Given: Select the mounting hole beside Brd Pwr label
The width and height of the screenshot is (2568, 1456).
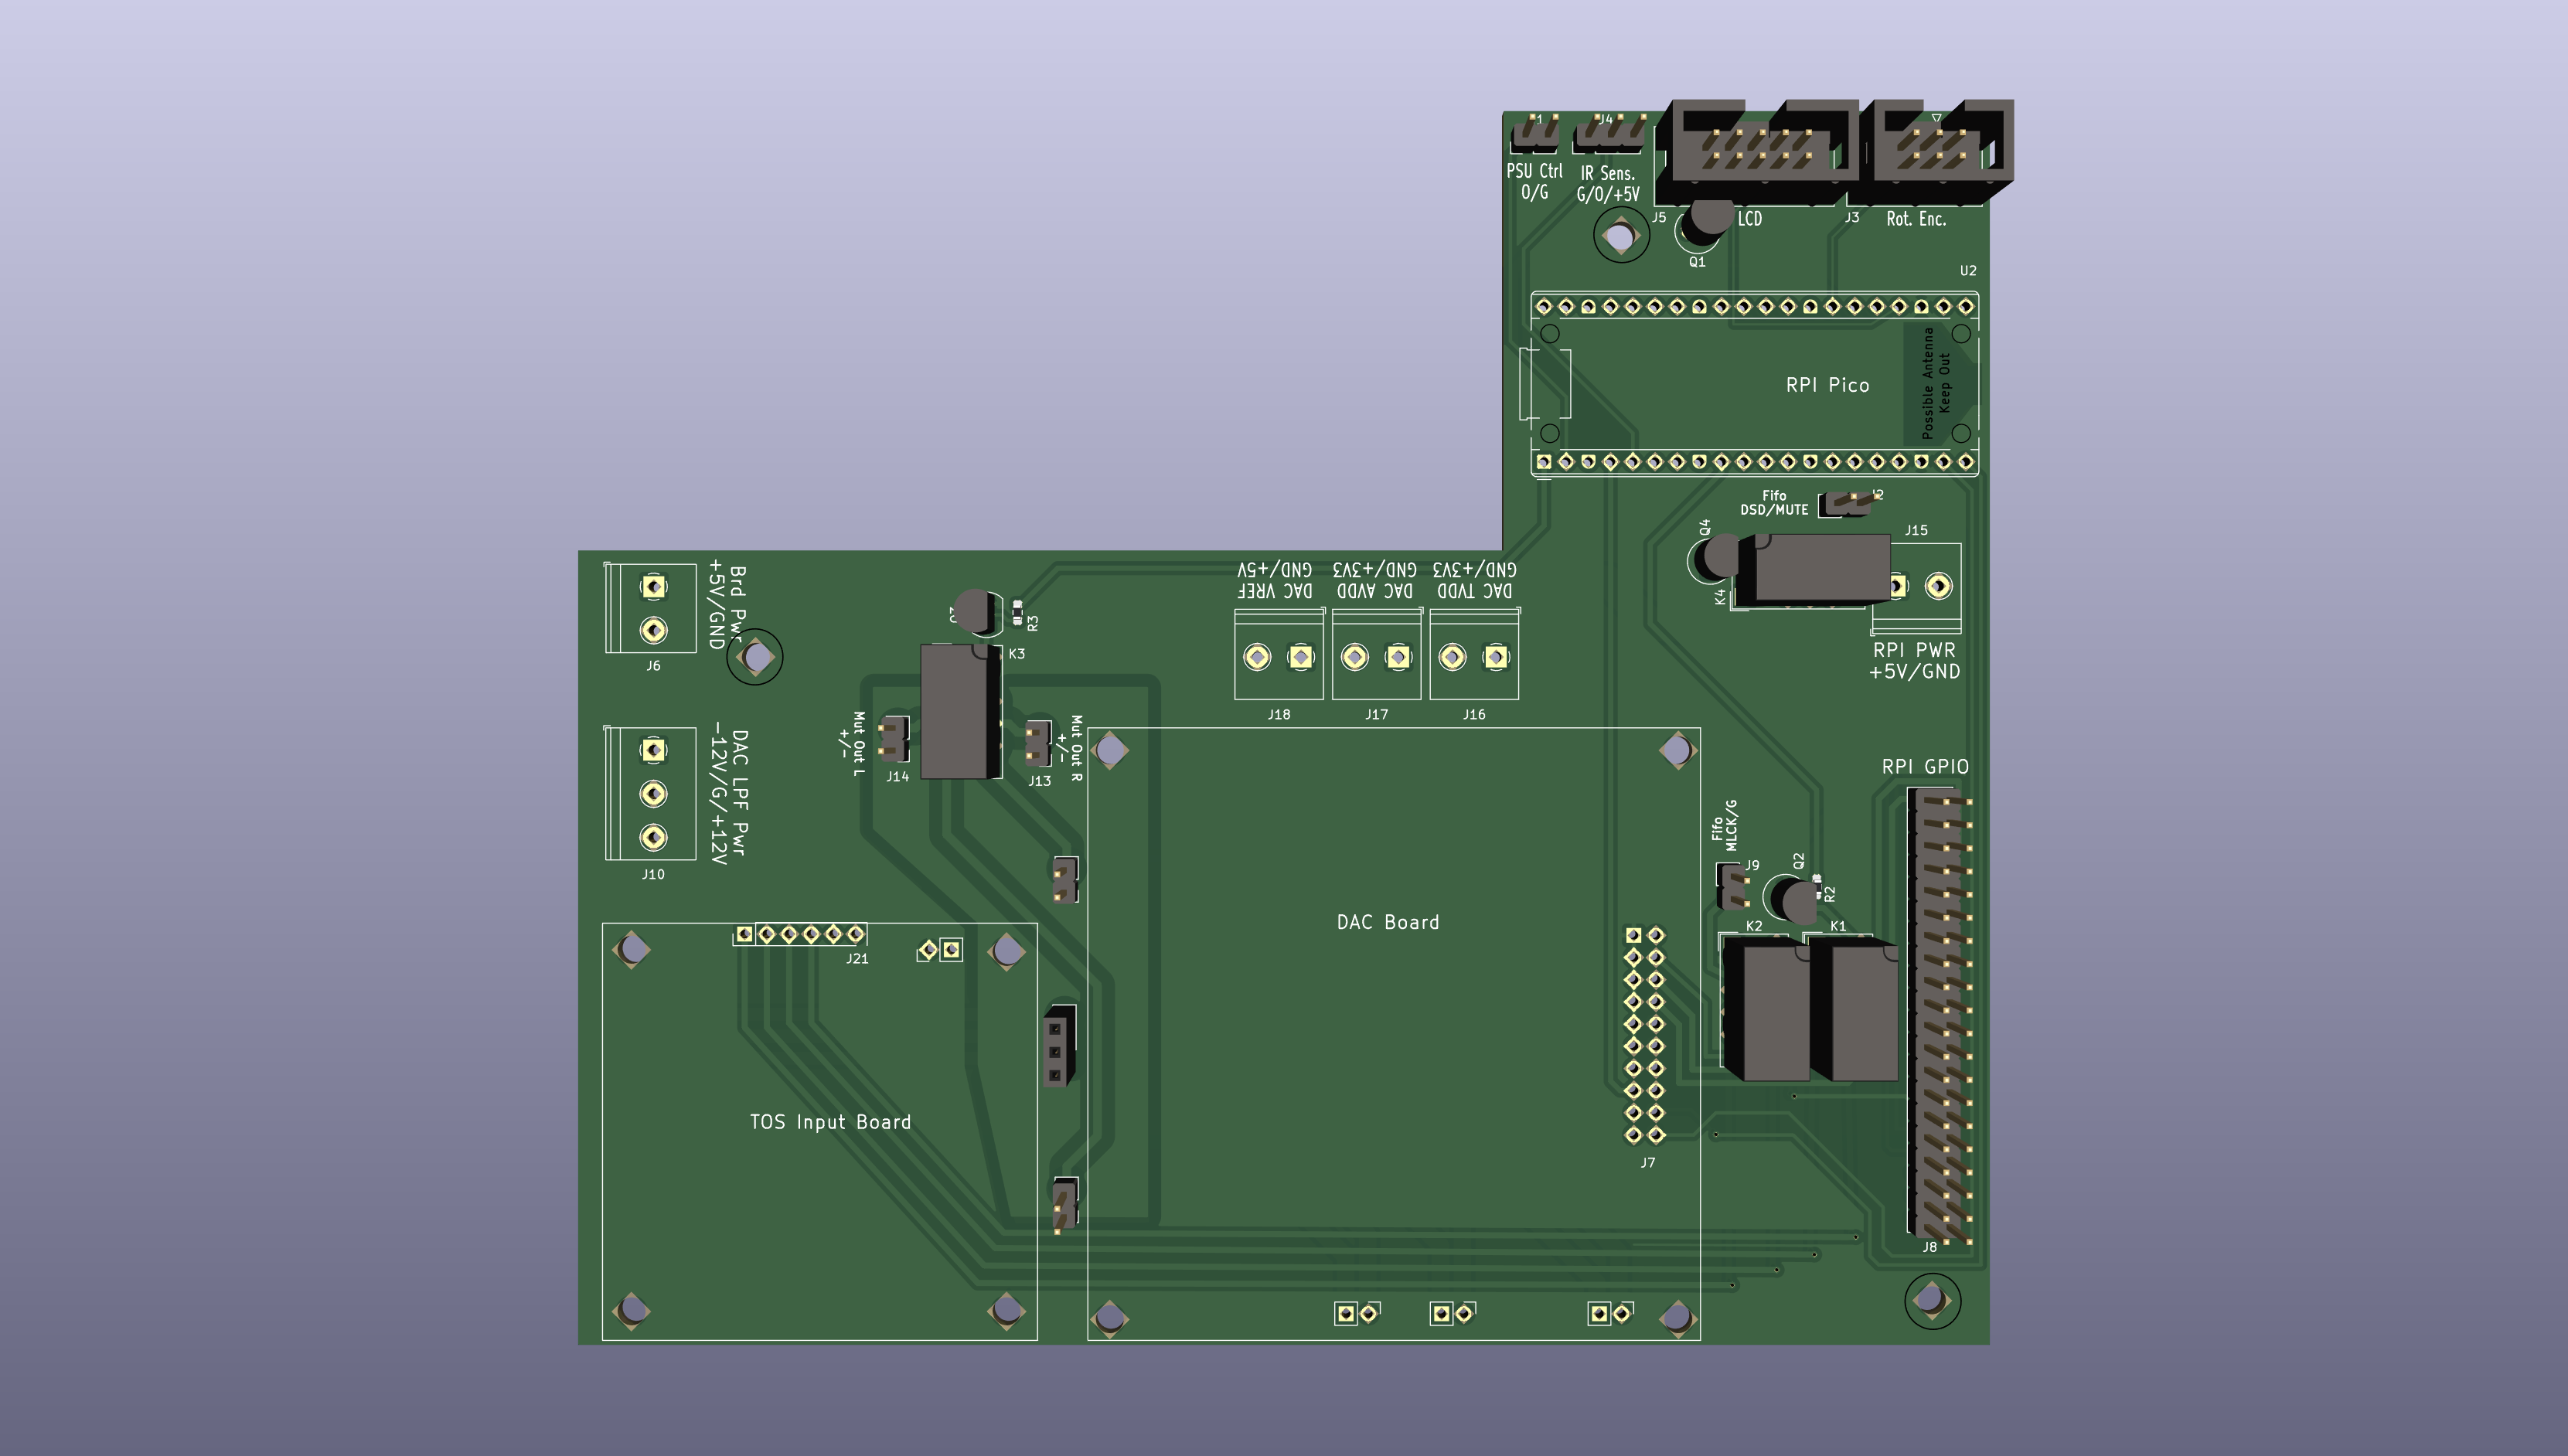Looking at the screenshot, I should tap(756, 657).
